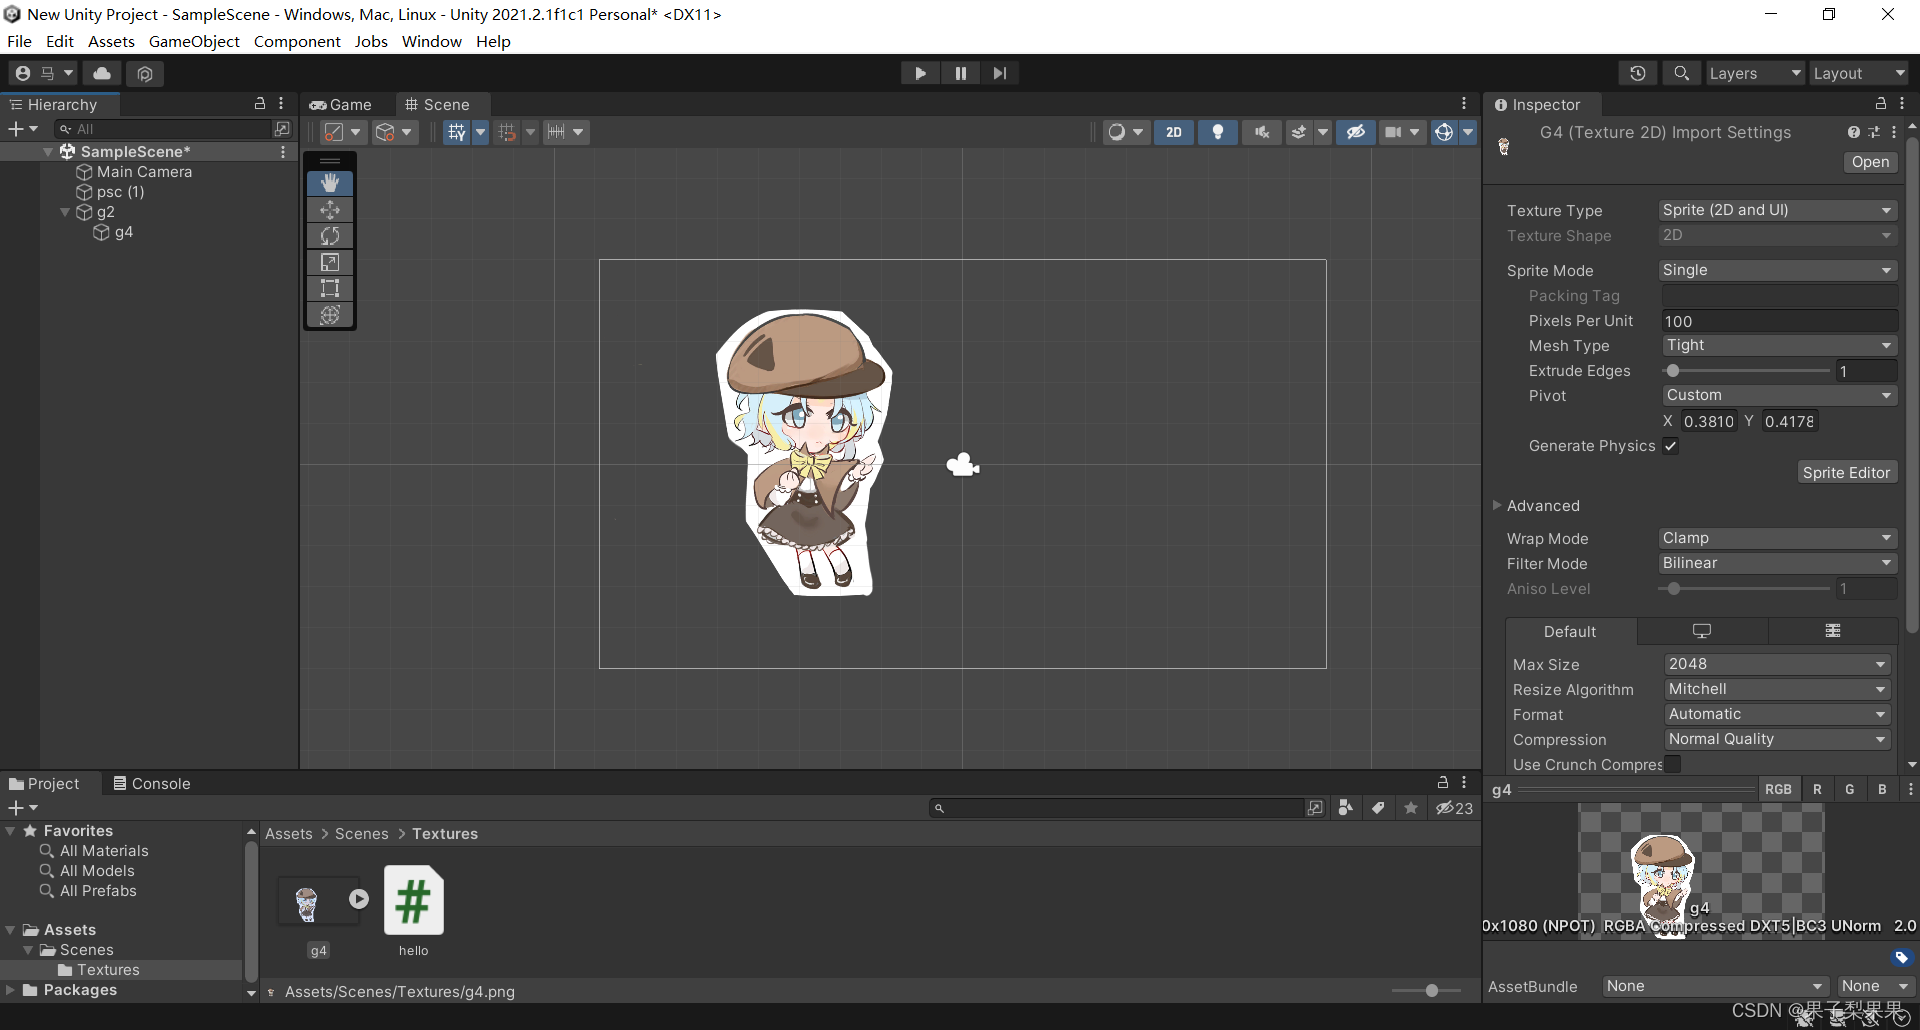Image resolution: width=1920 pixels, height=1030 pixels.
Task: Toggle scene audio
Action: coord(1262,132)
